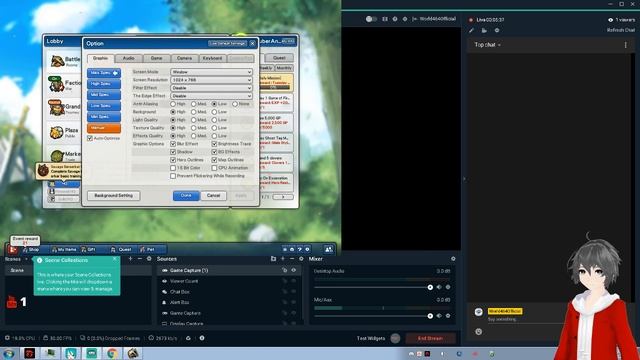The width and height of the screenshot is (640, 360).
Task: Open the Sources panel settings gear
Action: coord(301,259)
